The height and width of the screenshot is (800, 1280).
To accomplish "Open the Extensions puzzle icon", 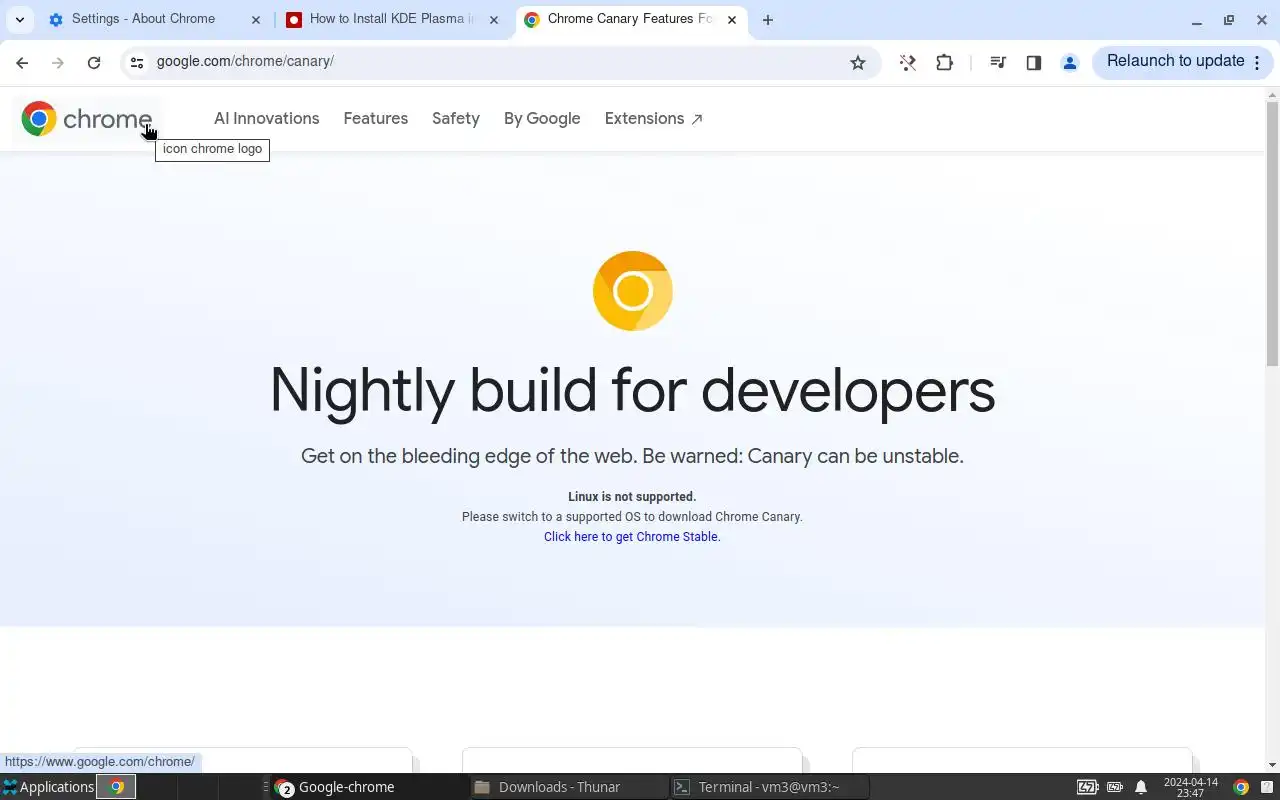I will click(944, 62).
